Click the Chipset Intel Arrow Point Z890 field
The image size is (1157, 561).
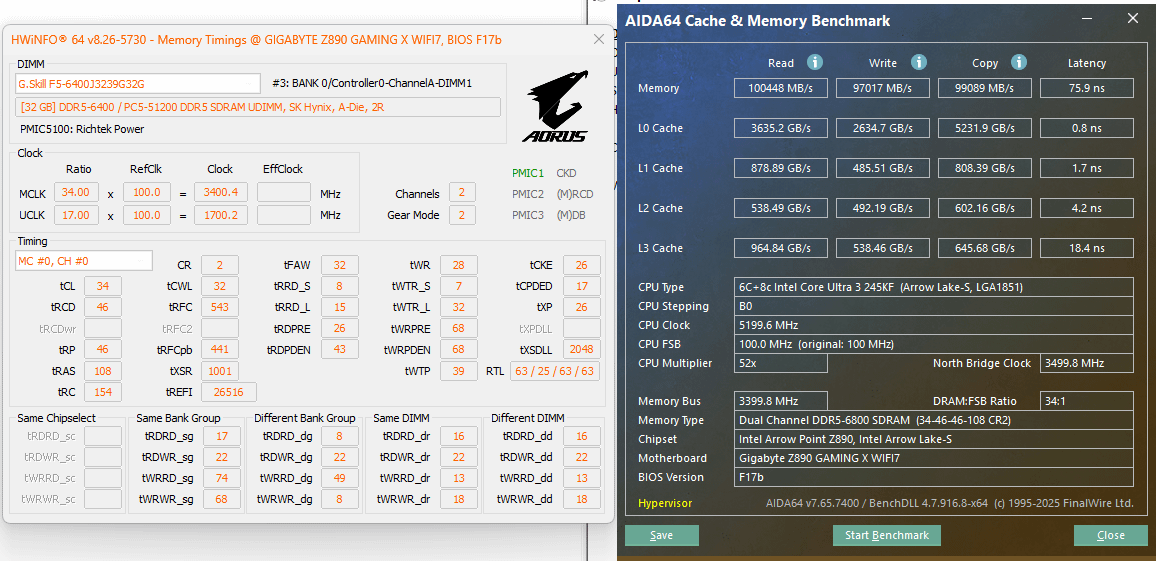tap(934, 439)
